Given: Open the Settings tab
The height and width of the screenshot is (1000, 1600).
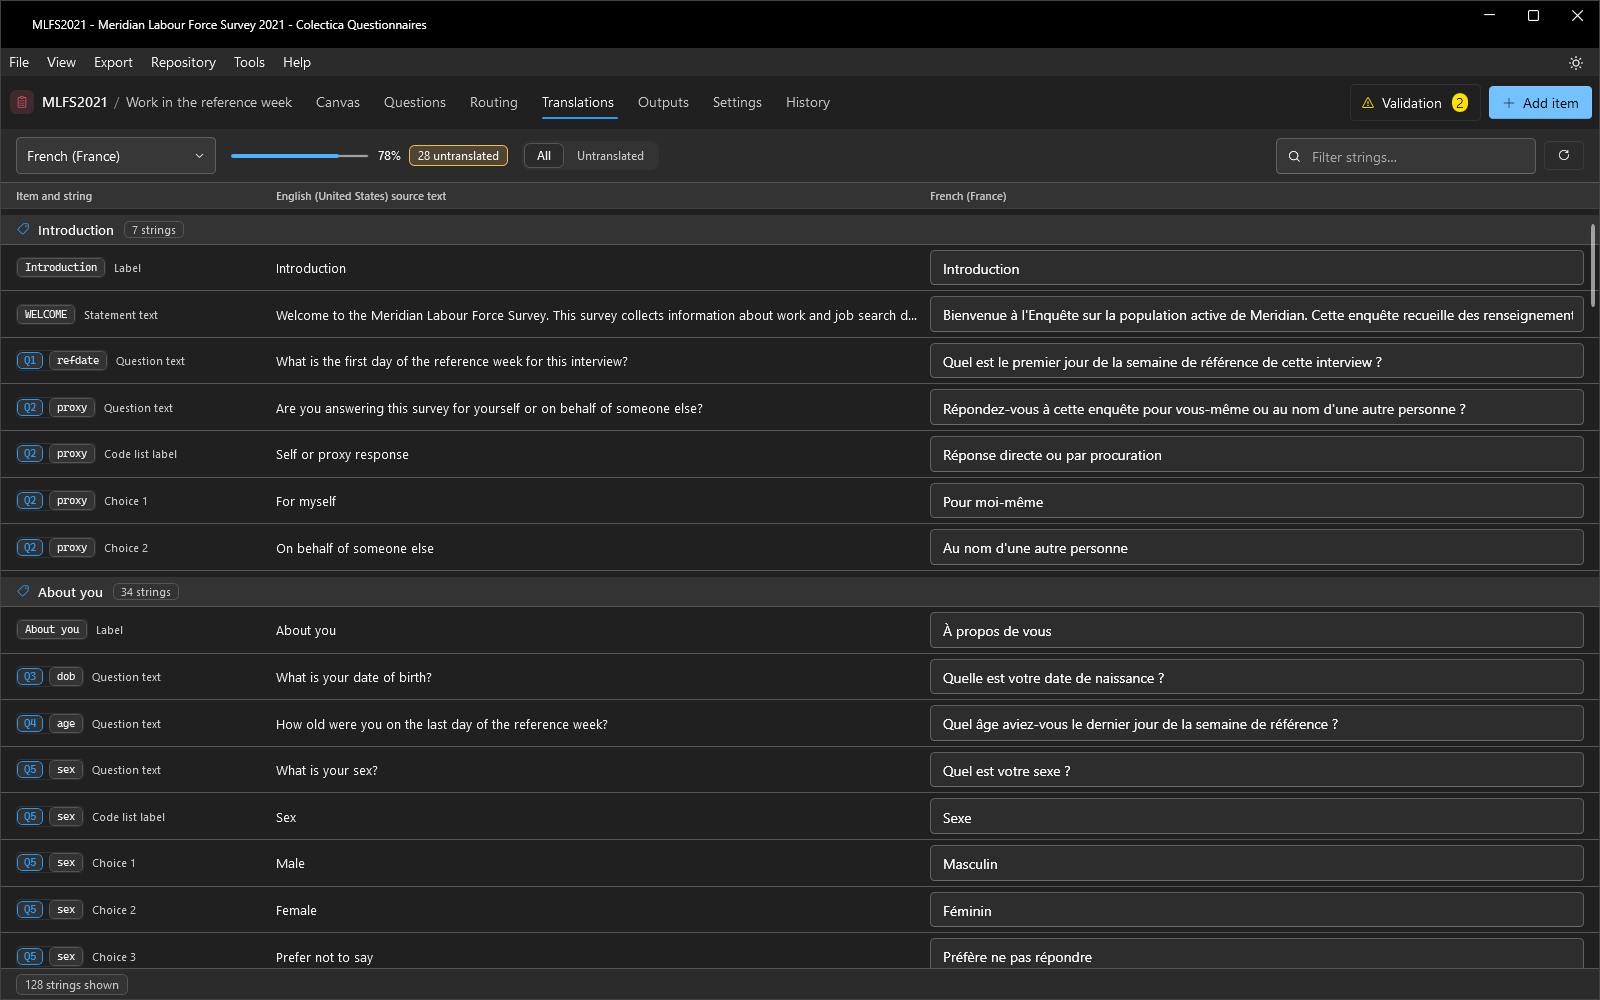Looking at the screenshot, I should pyautogui.click(x=737, y=102).
